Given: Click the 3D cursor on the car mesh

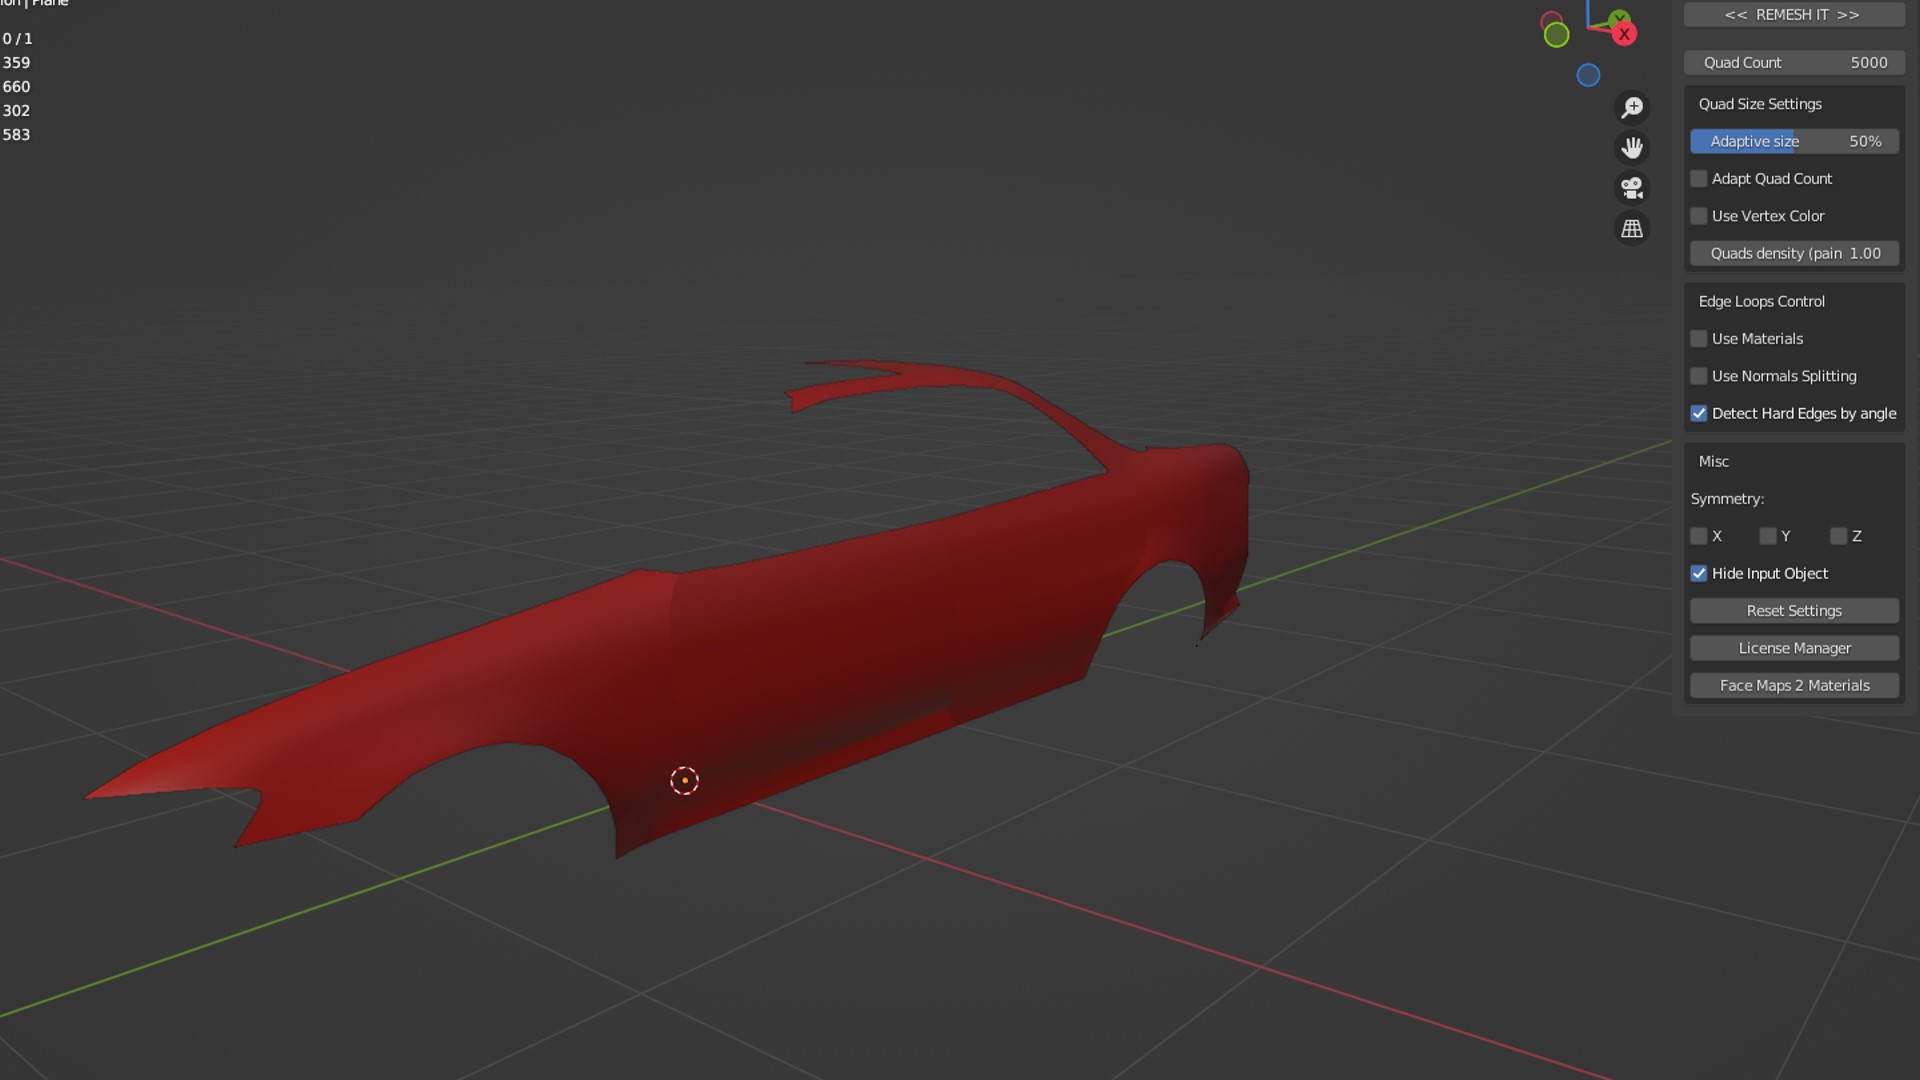Looking at the screenshot, I should (684, 781).
